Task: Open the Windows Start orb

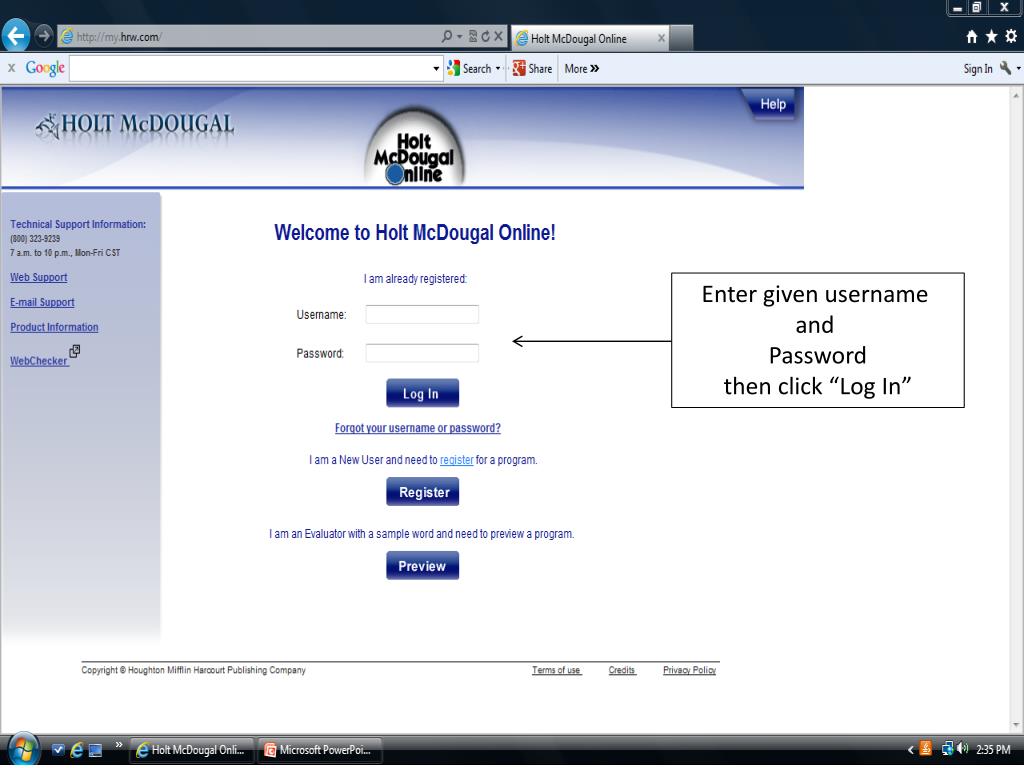Action: [23, 750]
